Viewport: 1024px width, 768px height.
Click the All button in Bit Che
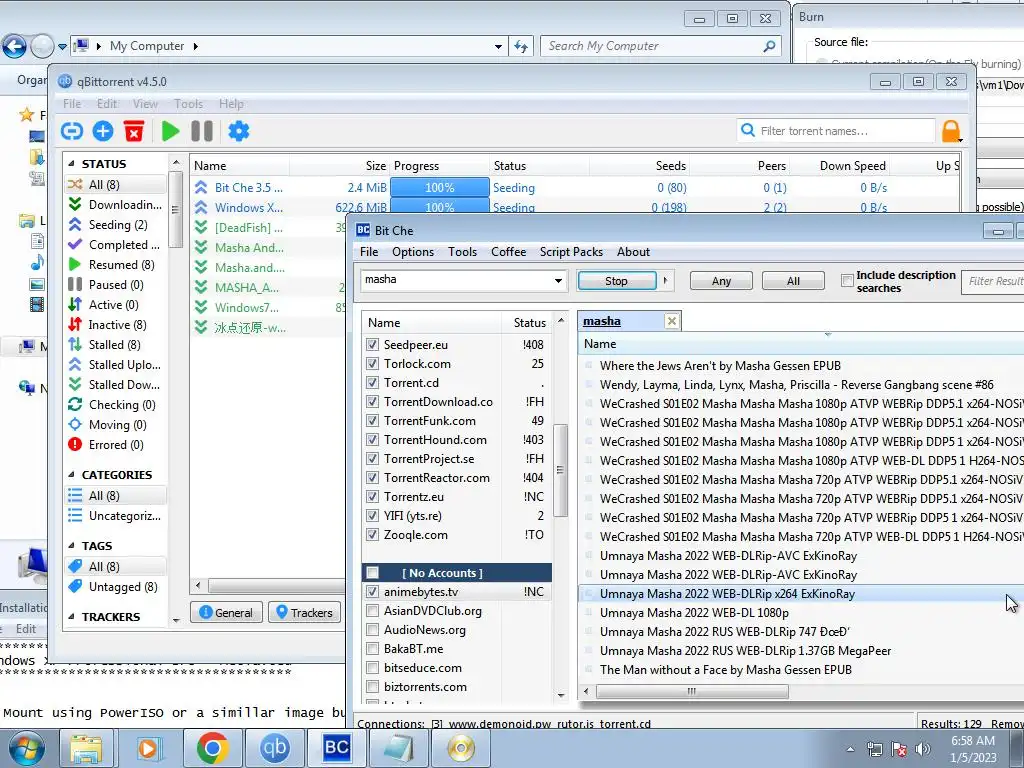pos(793,281)
